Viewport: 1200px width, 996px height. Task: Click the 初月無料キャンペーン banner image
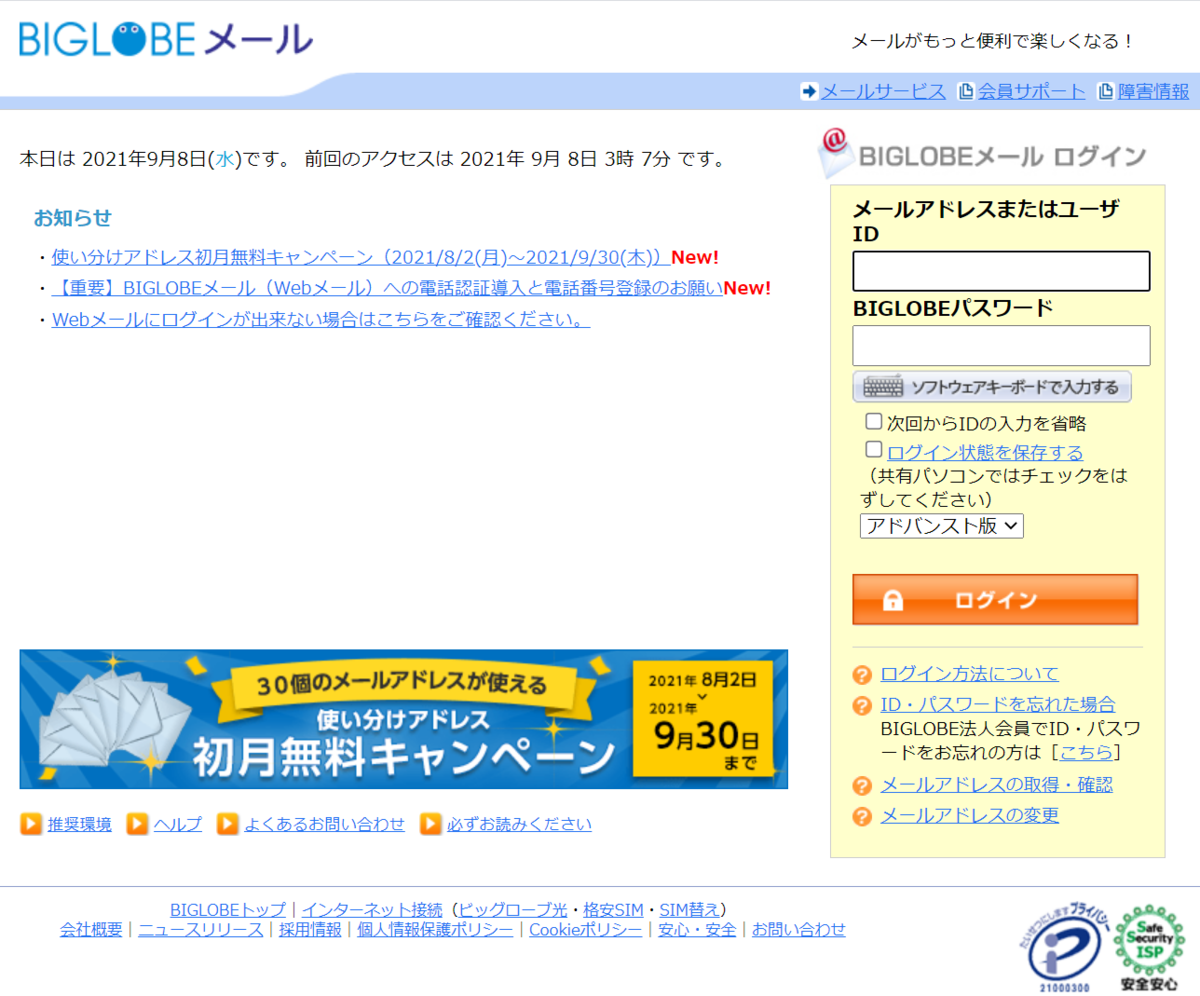tap(404, 719)
